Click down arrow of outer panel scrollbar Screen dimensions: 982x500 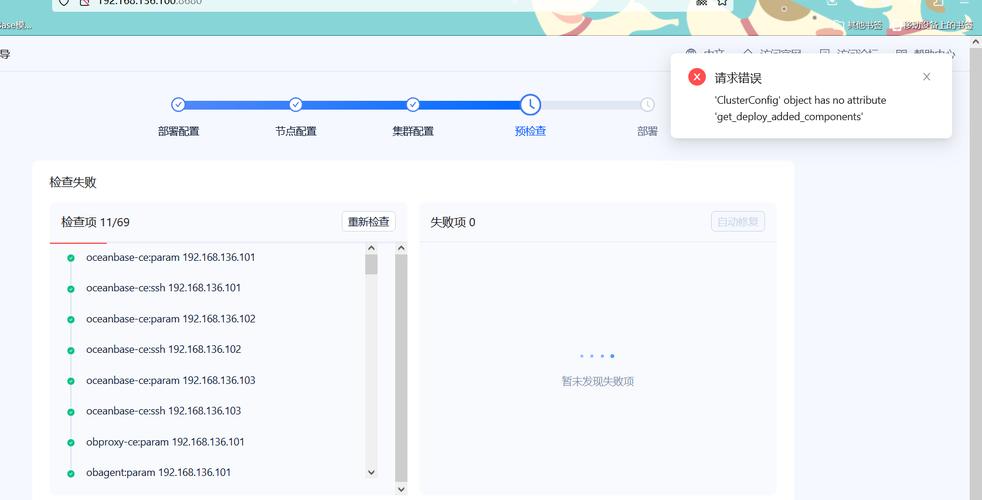(x=401, y=489)
